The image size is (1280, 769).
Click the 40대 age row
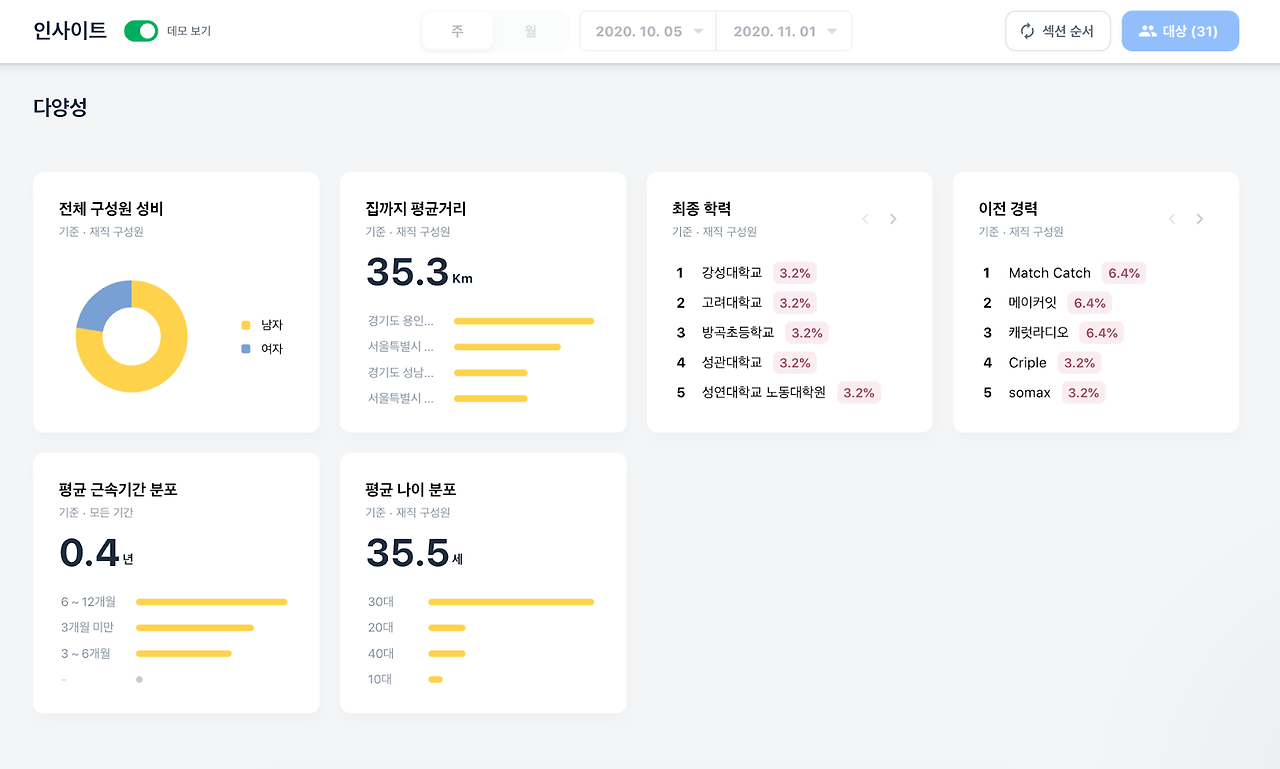[x=417, y=654]
